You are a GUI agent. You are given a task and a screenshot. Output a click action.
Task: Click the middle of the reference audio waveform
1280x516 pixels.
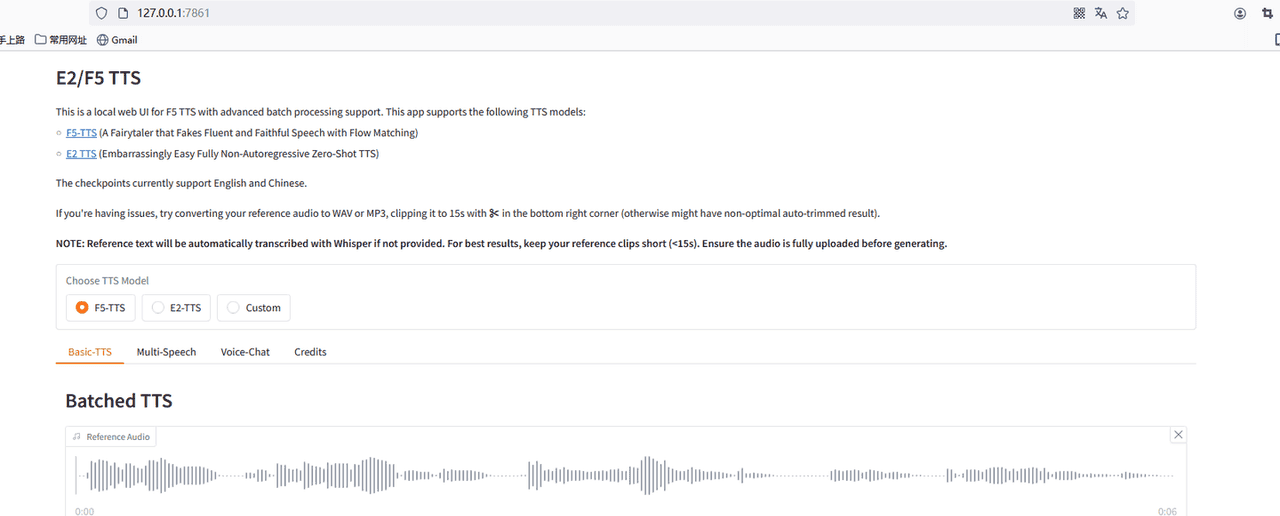625,476
